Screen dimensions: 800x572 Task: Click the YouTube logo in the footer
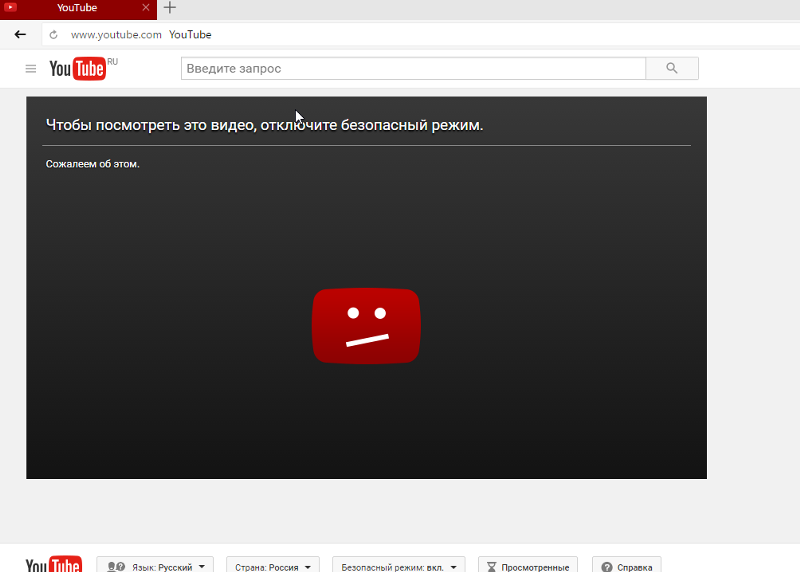tap(54, 564)
